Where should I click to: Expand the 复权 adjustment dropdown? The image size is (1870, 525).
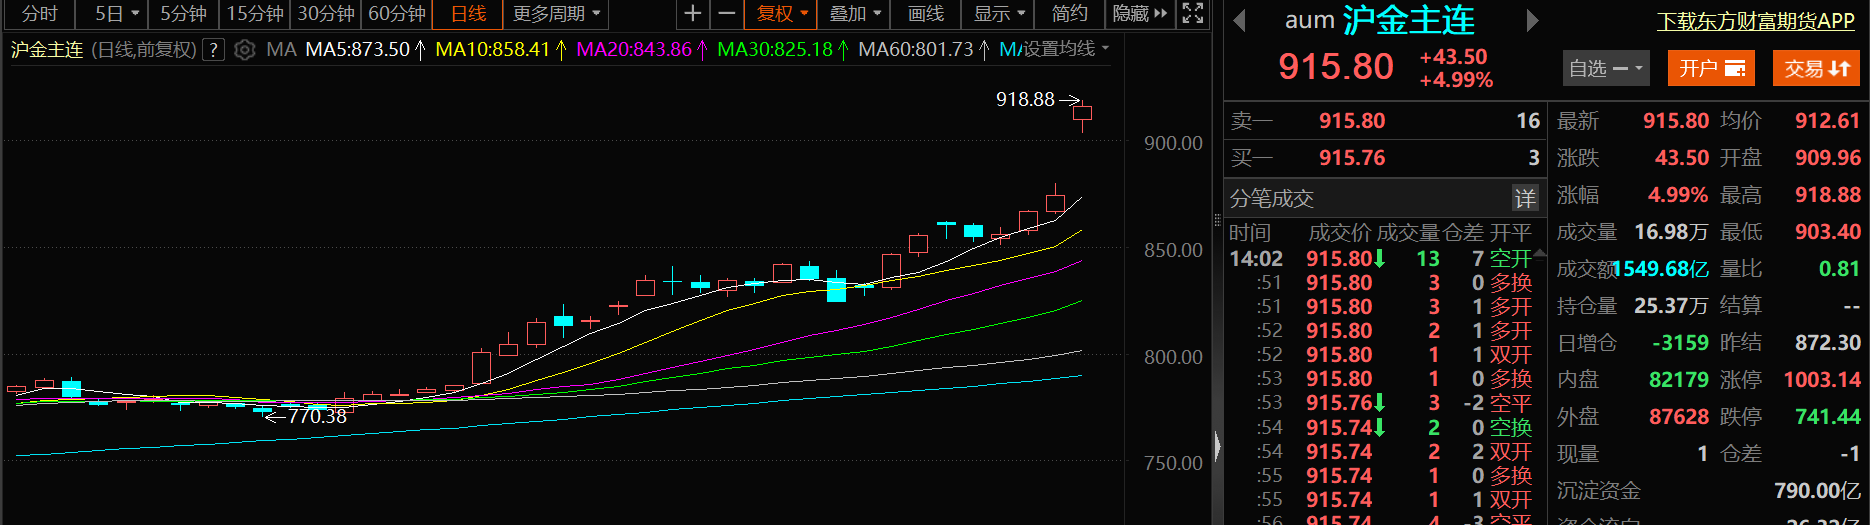(781, 14)
